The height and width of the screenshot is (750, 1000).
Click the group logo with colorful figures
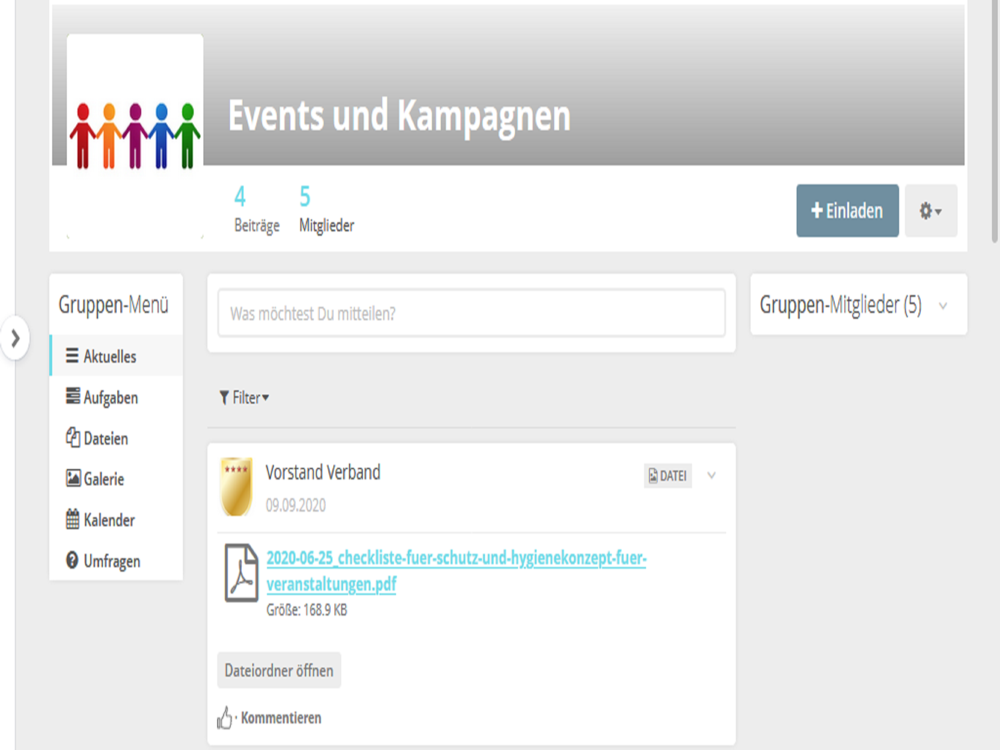[135, 136]
